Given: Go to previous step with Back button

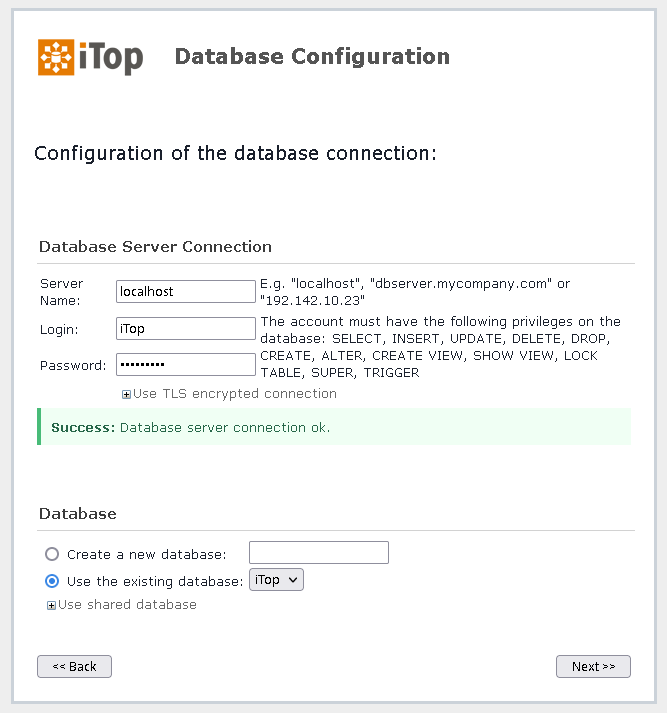Looking at the screenshot, I should pos(74,667).
